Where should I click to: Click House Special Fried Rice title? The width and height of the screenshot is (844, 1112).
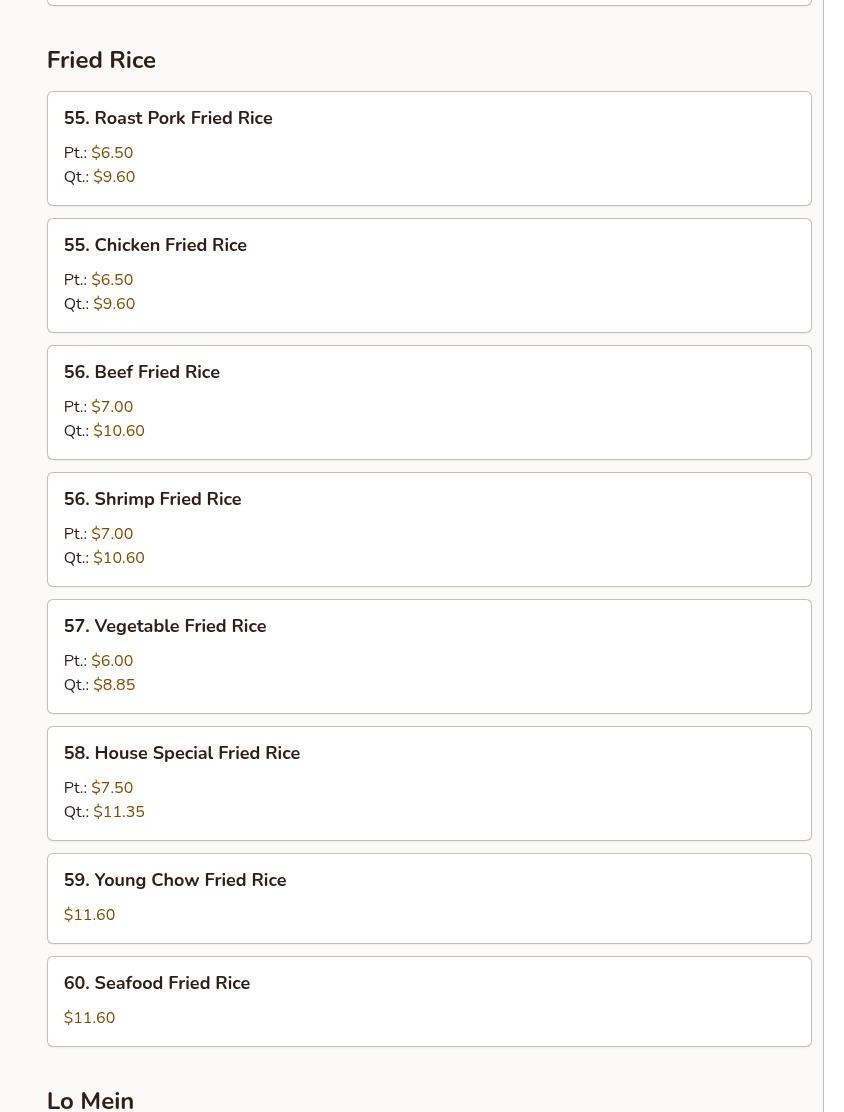click(x=182, y=753)
